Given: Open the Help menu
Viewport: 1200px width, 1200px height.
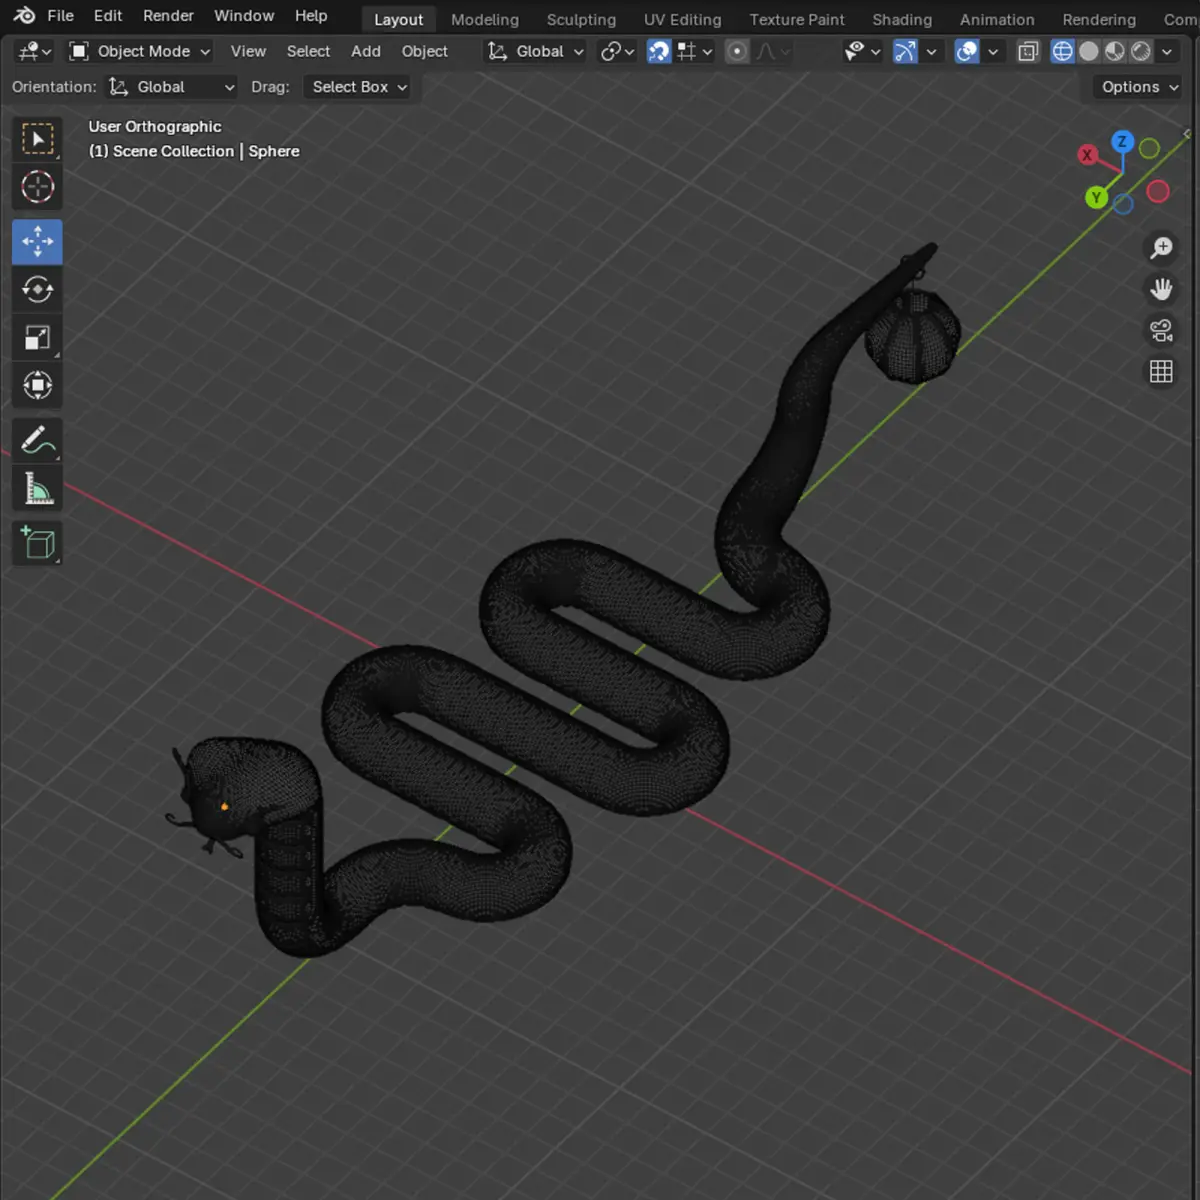Looking at the screenshot, I should [311, 16].
